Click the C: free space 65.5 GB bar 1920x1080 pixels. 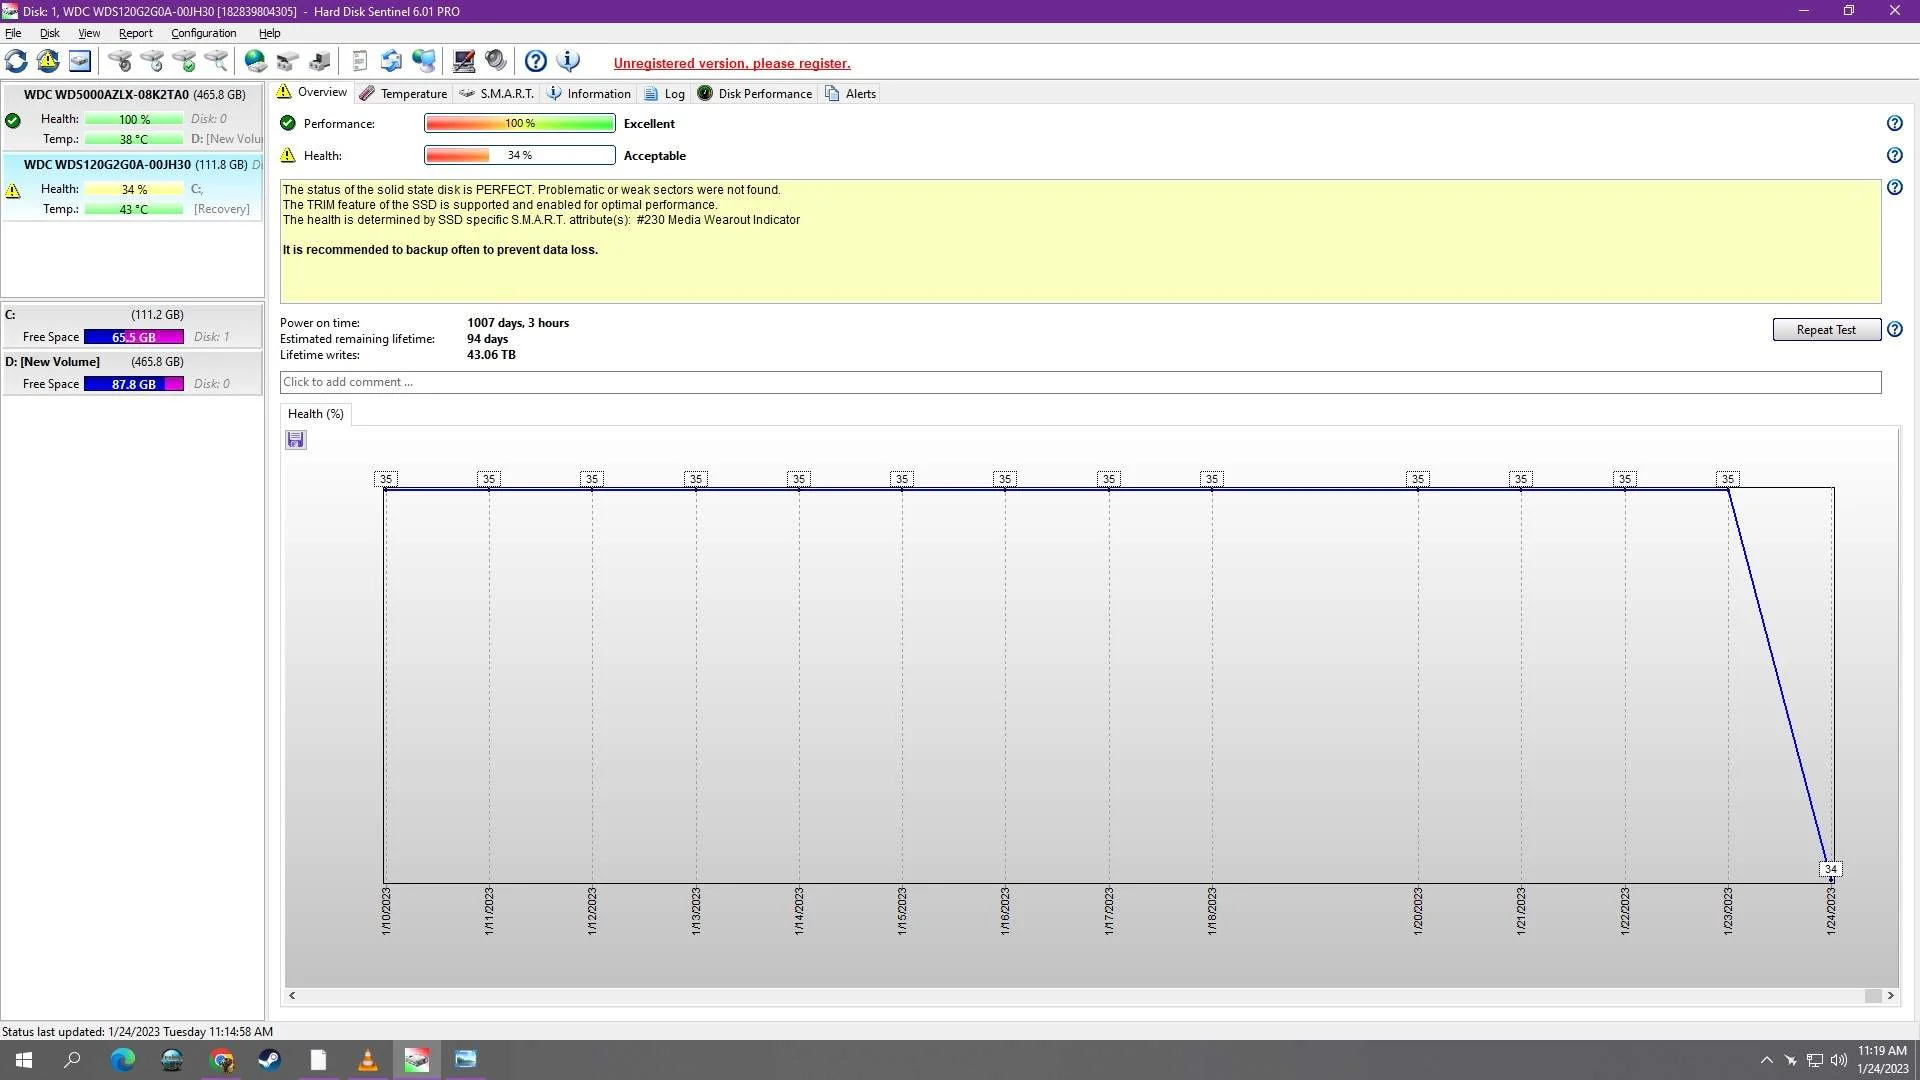[x=134, y=337]
